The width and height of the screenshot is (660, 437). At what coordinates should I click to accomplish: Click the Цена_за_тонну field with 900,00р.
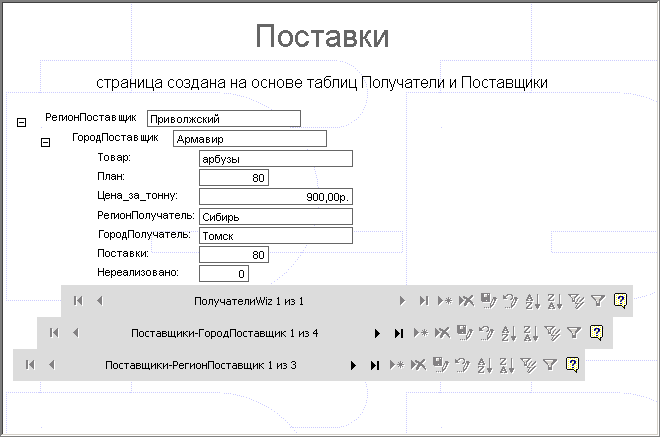tap(276, 197)
